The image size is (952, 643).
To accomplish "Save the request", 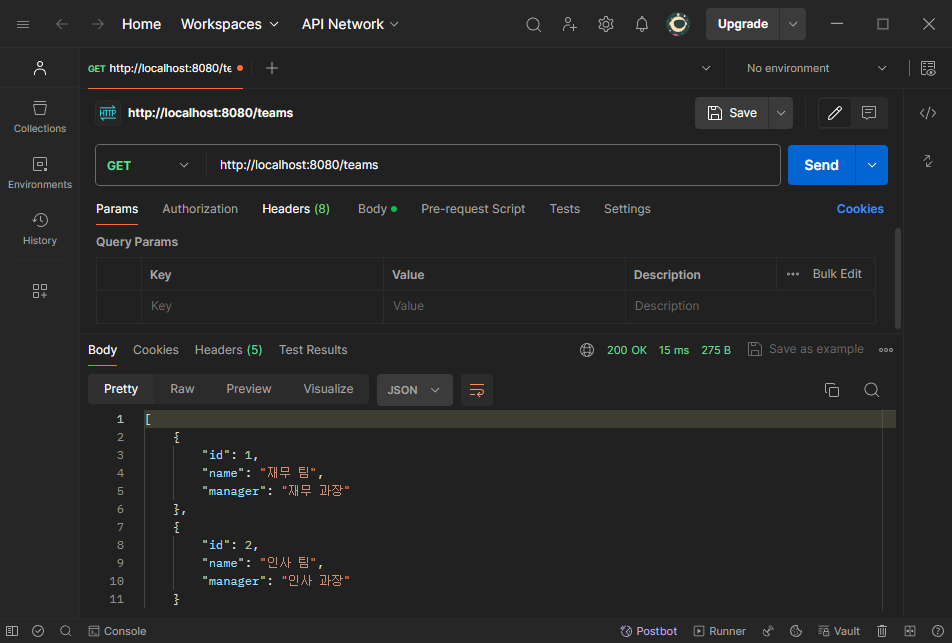I will point(732,113).
